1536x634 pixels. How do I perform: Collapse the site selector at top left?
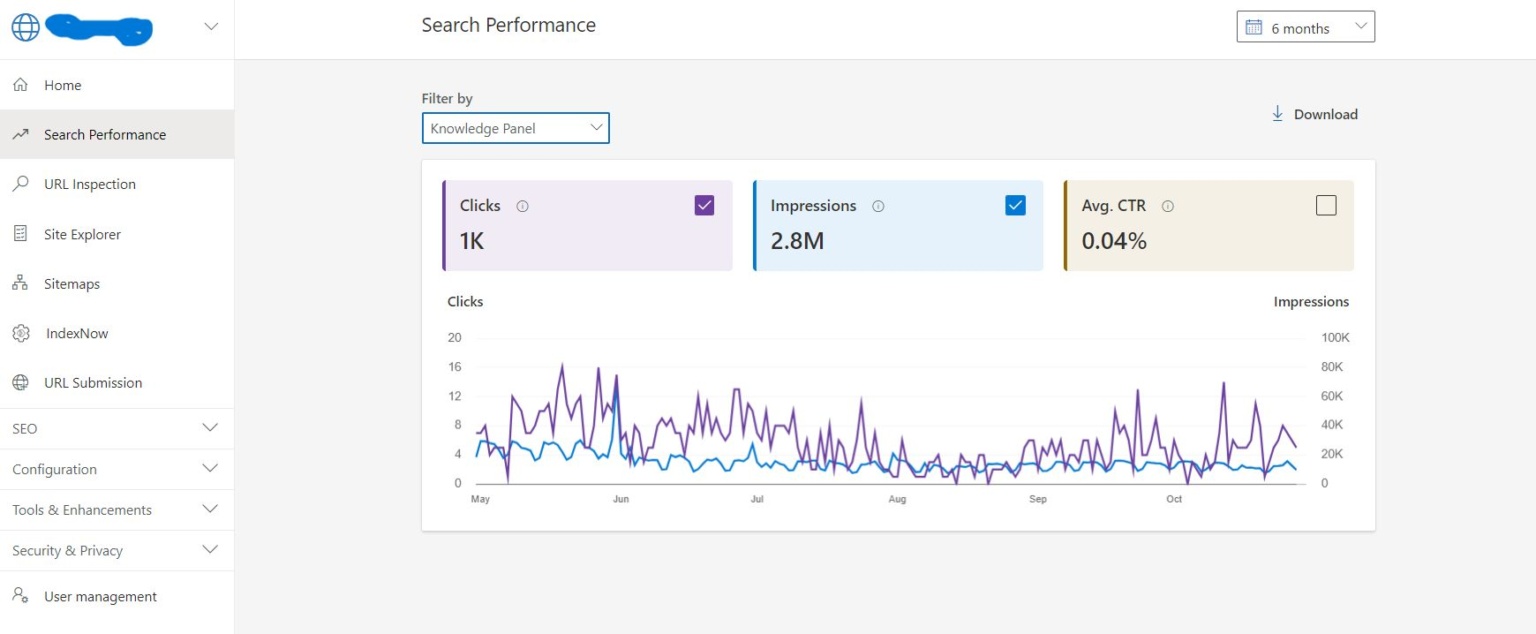(210, 27)
